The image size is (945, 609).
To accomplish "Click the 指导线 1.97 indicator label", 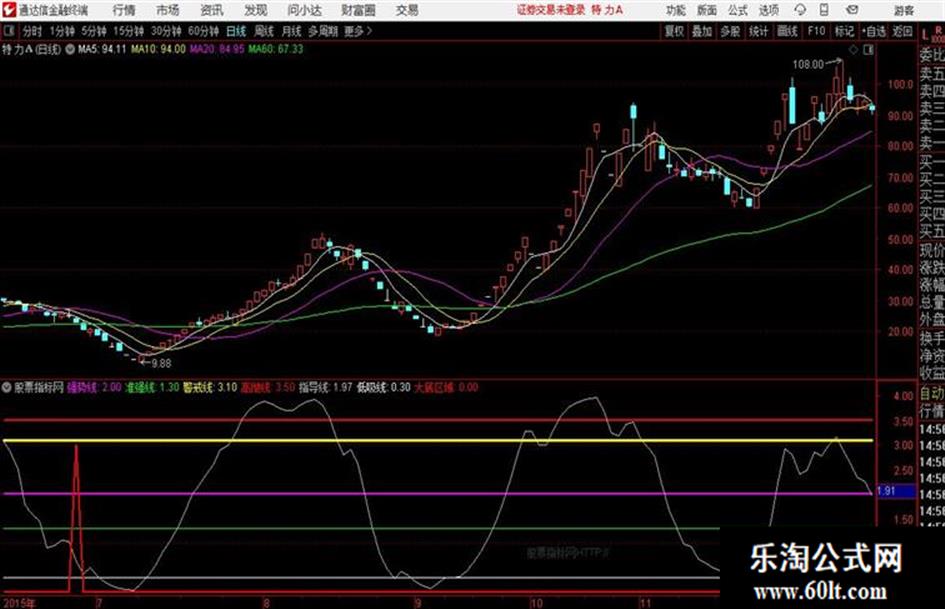I will (x=325, y=388).
